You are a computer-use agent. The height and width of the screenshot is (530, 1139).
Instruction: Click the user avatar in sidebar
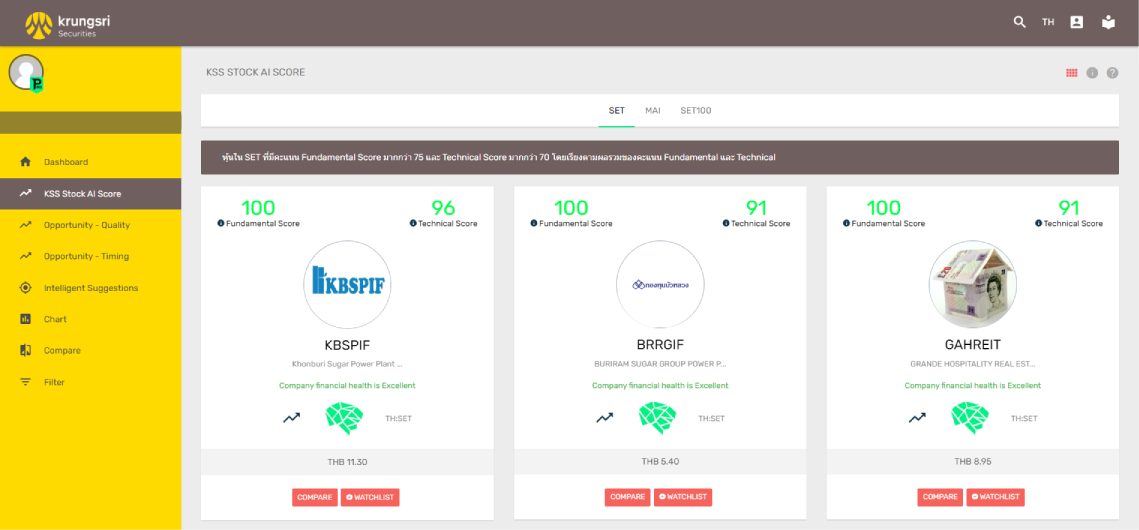(x=26, y=73)
